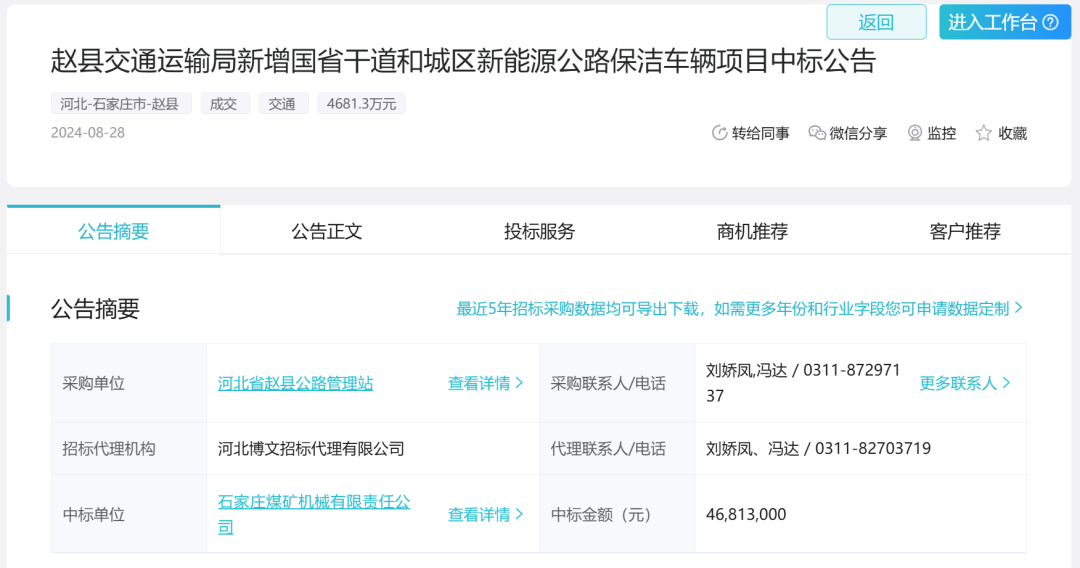Open 河北省赵县公路管理站 link

coord(295,383)
